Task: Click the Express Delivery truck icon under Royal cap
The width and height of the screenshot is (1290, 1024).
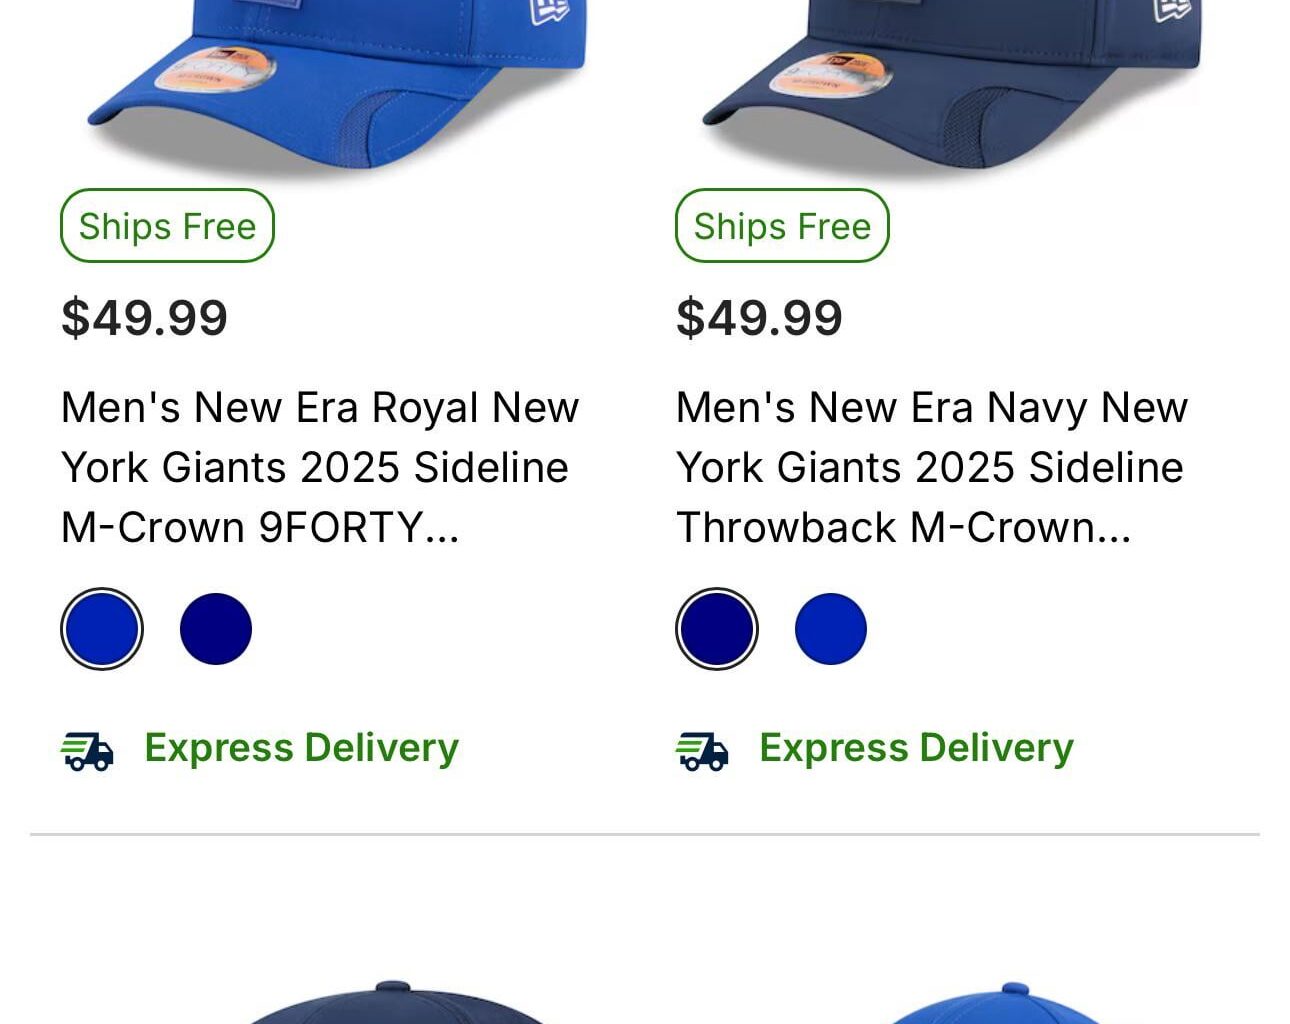Action: (x=88, y=750)
